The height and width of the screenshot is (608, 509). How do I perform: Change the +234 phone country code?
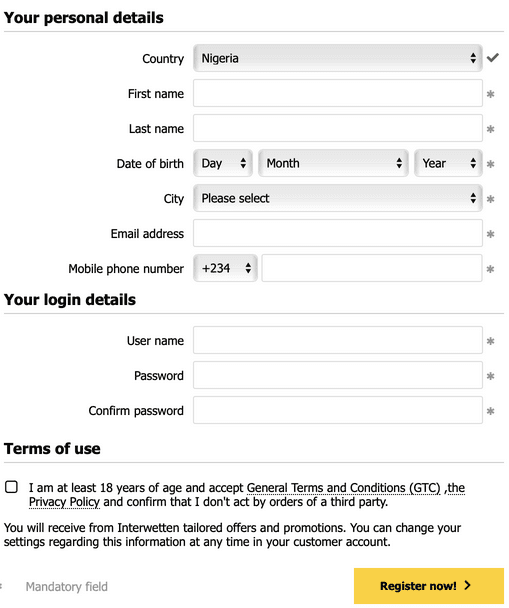click(225, 268)
